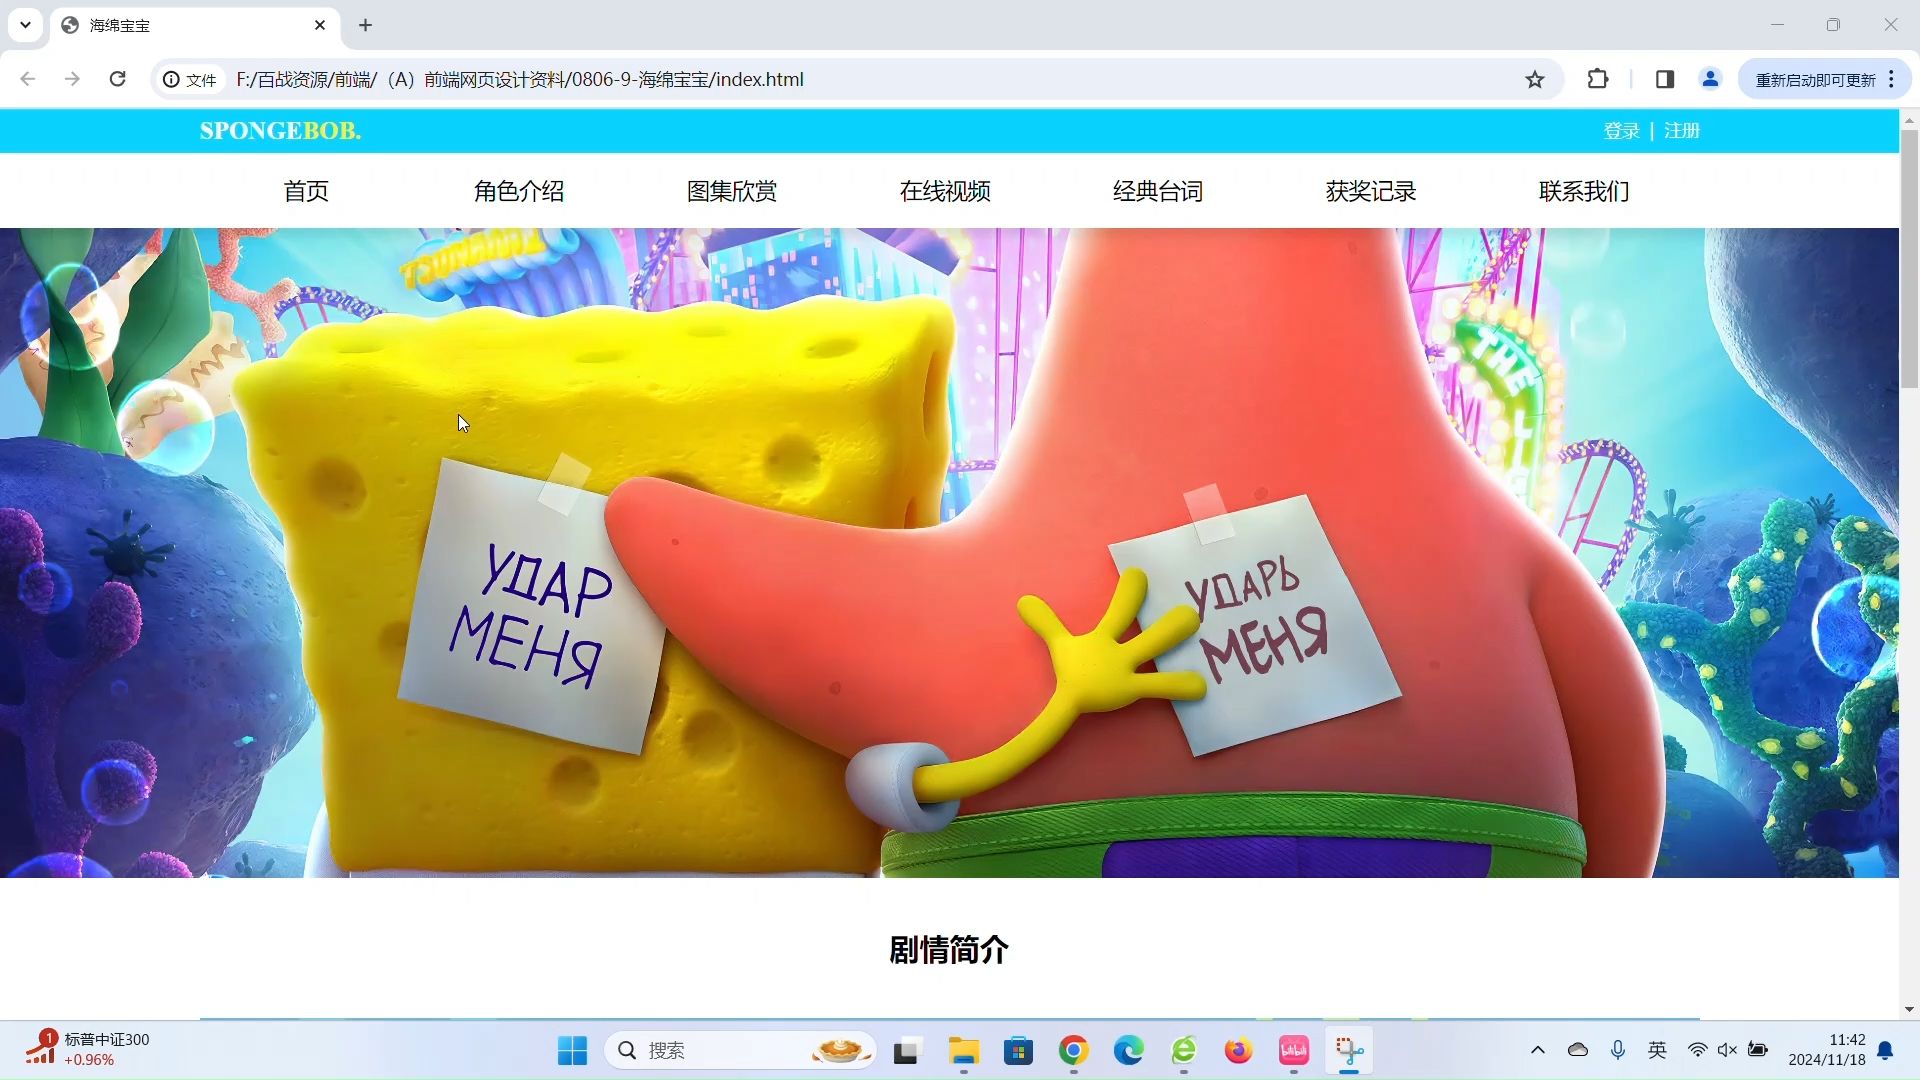The image size is (1920, 1080).
Task: Click the scrollbar down arrow
Action: [1909, 1009]
